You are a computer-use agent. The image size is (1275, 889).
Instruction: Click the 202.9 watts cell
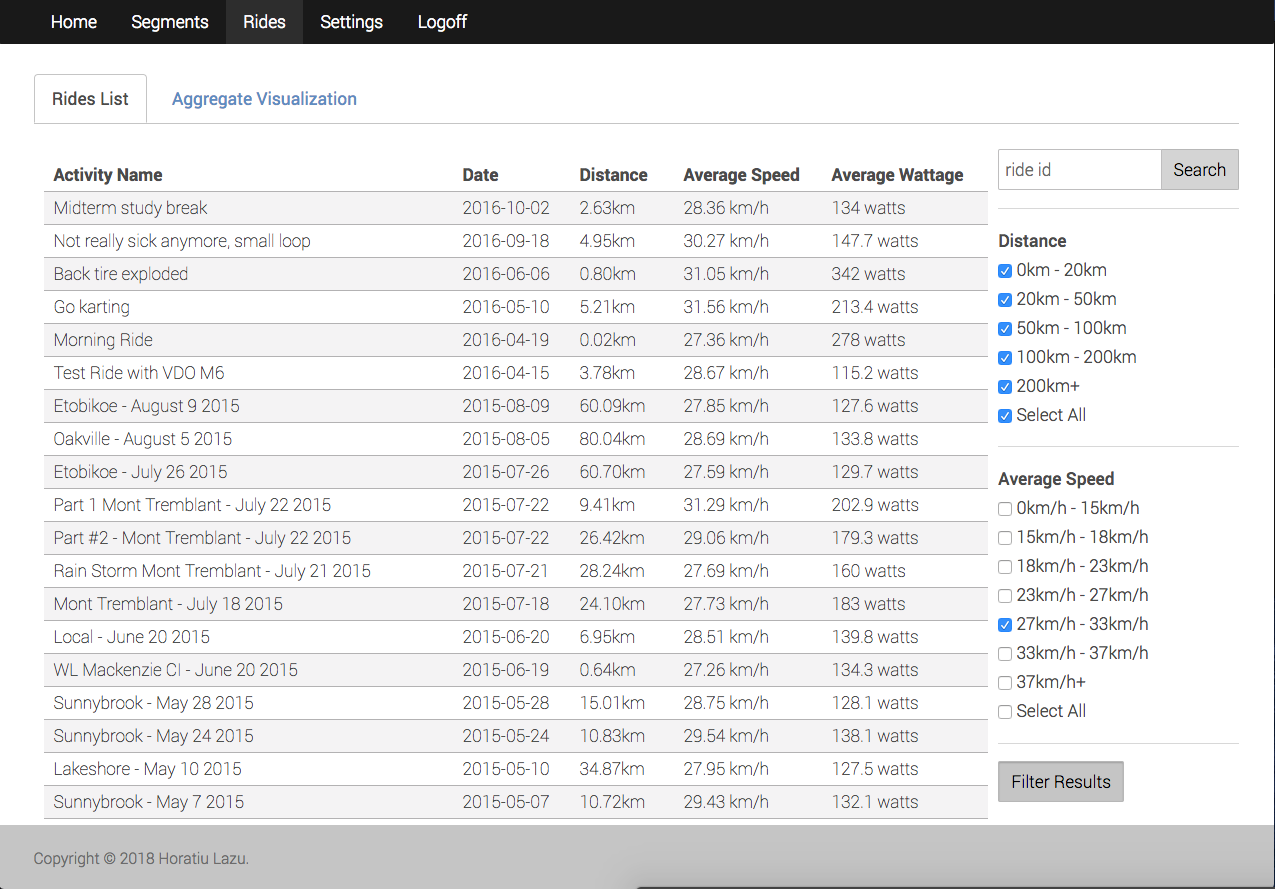pyautogui.click(x=875, y=505)
